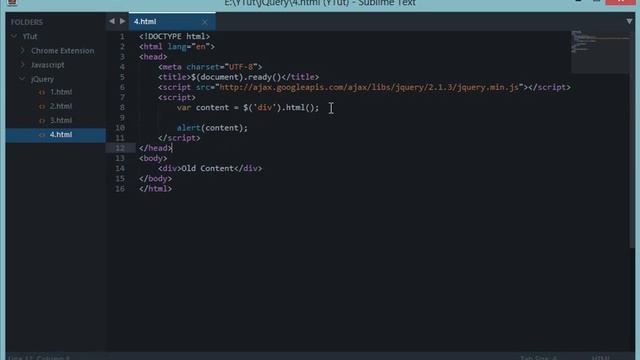
Task: Click the 'Old Content' div text
Action: click(x=207, y=168)
